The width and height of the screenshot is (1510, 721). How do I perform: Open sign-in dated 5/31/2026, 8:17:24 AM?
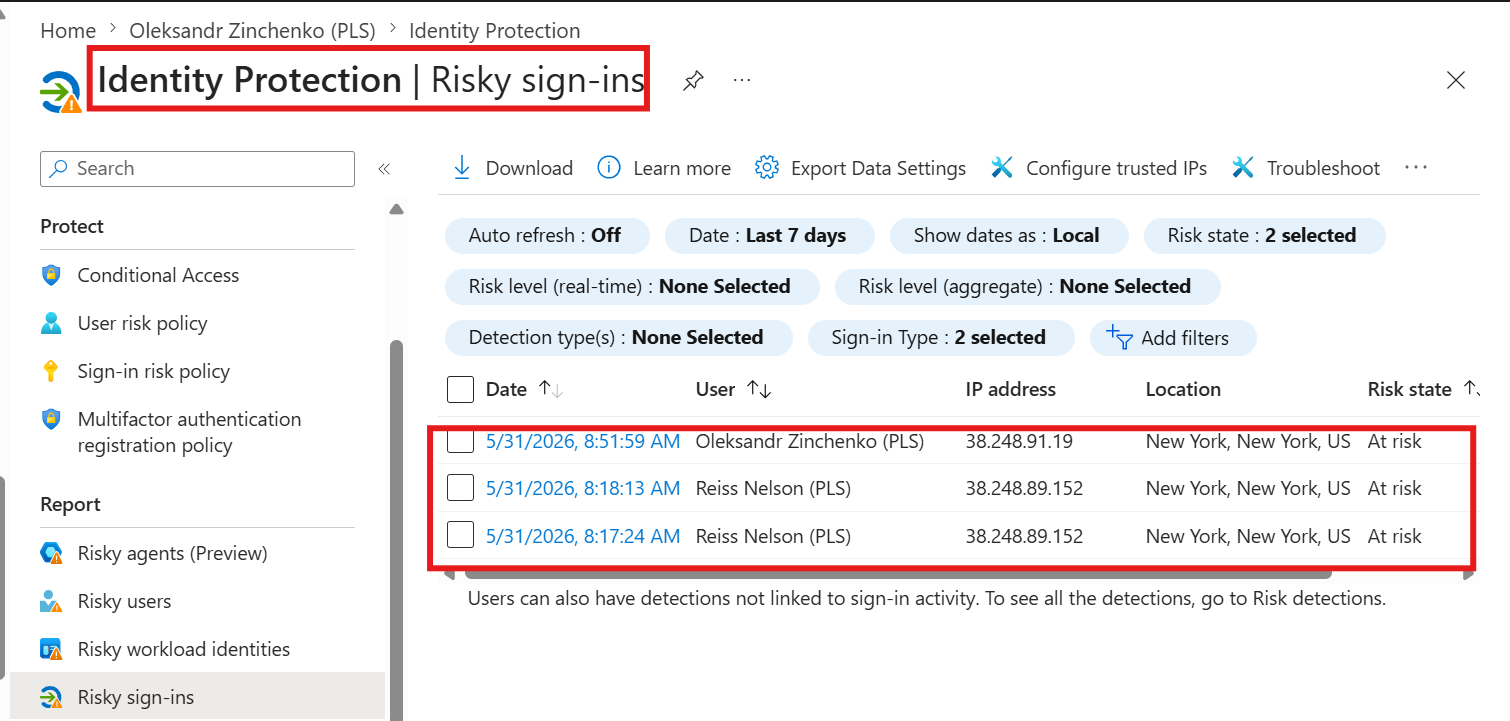[x=583, y=536]
